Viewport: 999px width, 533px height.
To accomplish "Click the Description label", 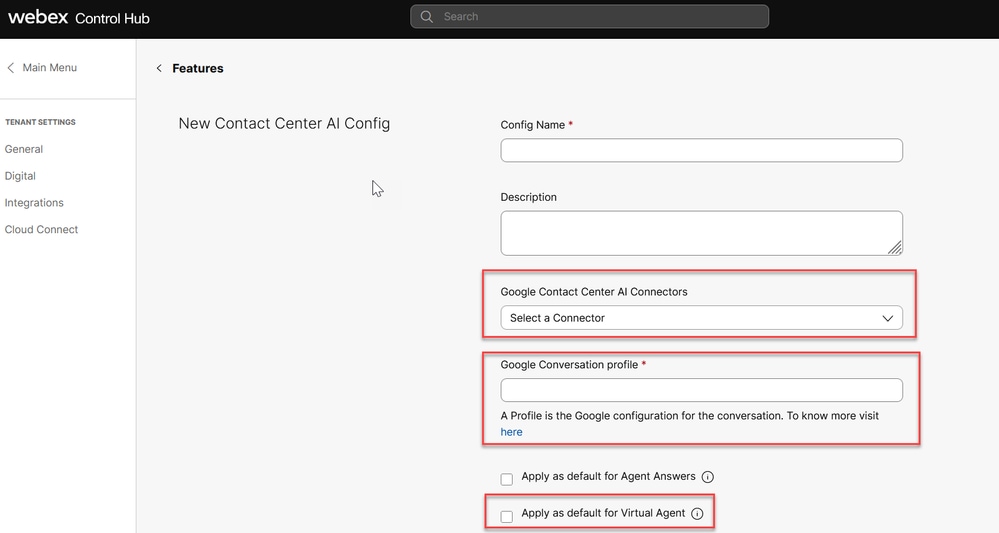I will pos(529,197).
